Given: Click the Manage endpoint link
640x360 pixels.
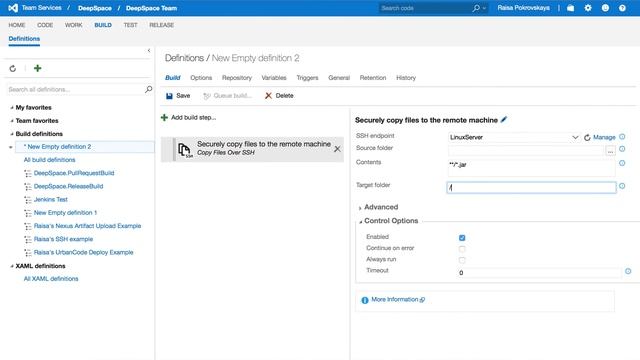Looking at the screenshot, I should pos(604,137).
